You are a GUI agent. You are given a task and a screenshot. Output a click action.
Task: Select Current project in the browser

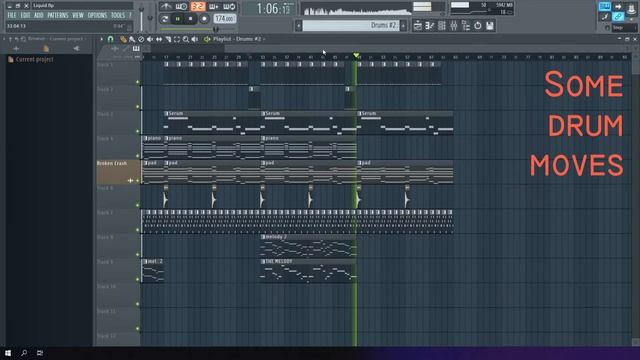click(34, 60)
